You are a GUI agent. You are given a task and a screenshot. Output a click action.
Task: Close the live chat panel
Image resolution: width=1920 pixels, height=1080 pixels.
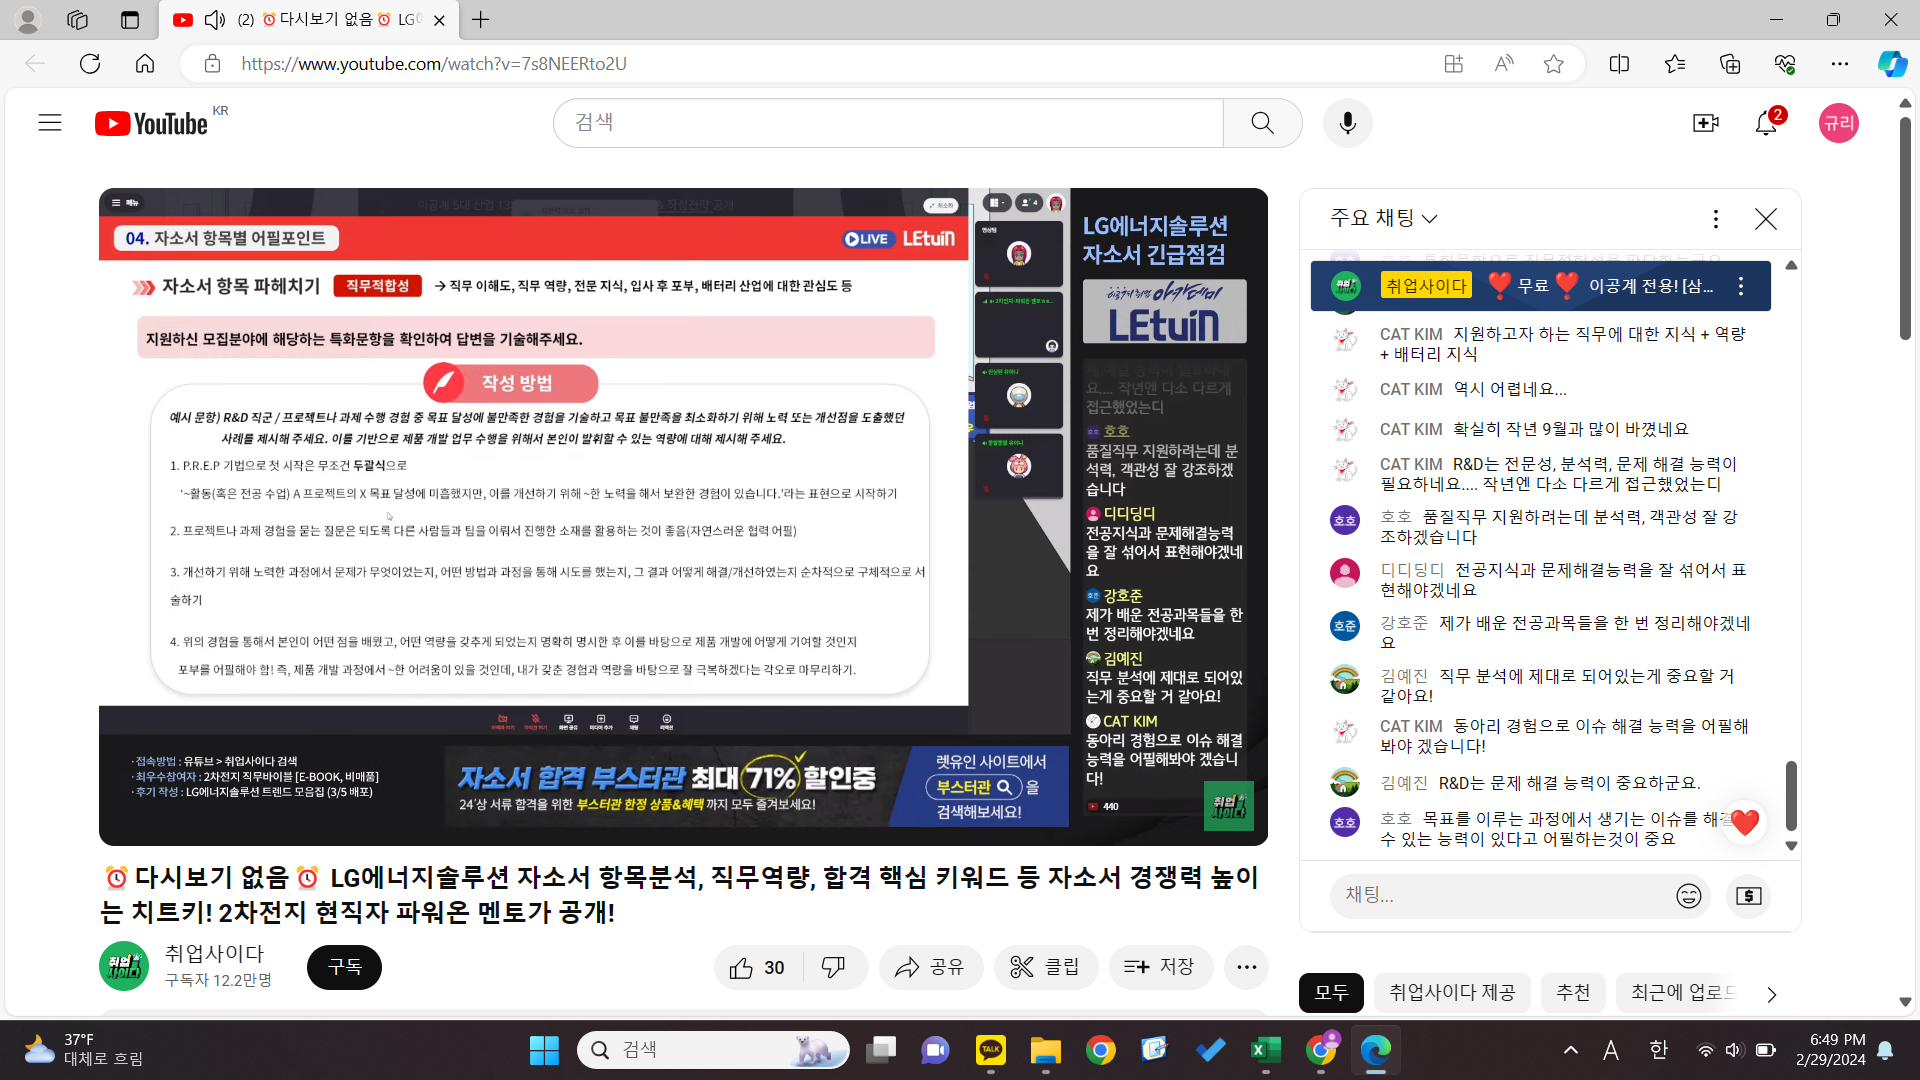[1765, 219]
